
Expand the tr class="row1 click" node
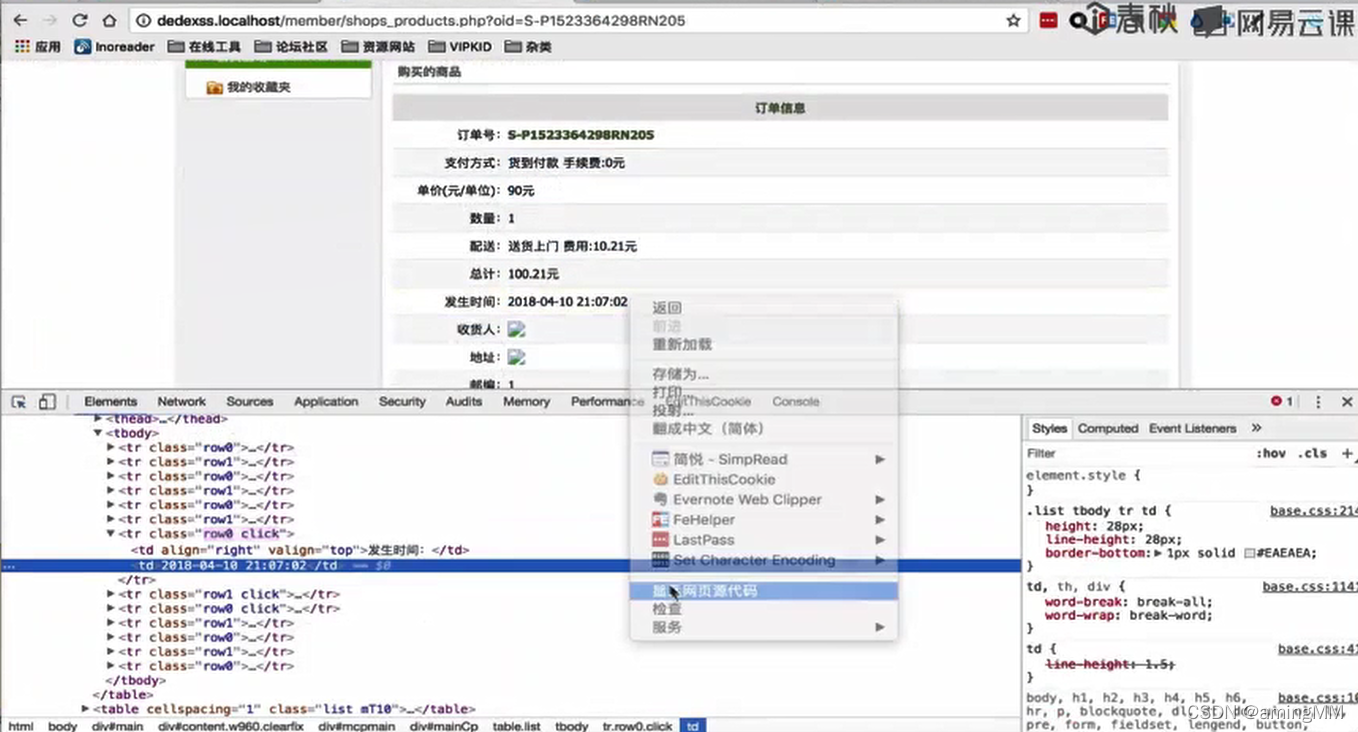coord(111,593)
